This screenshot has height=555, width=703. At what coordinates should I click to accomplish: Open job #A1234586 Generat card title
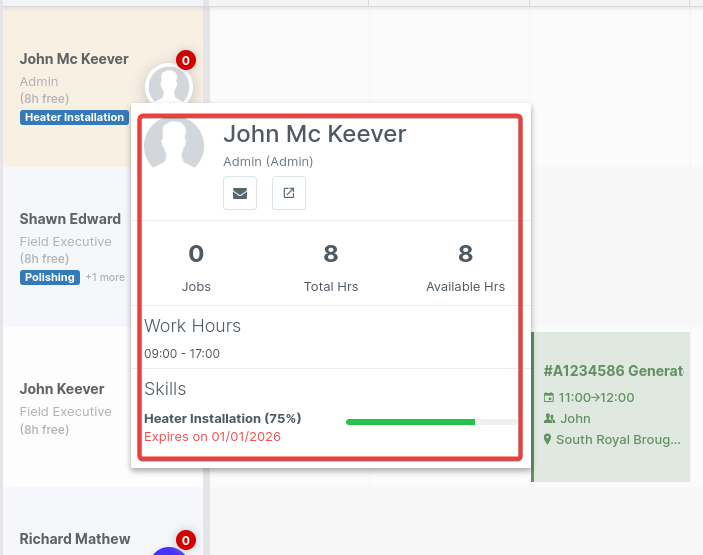[613, 371]
